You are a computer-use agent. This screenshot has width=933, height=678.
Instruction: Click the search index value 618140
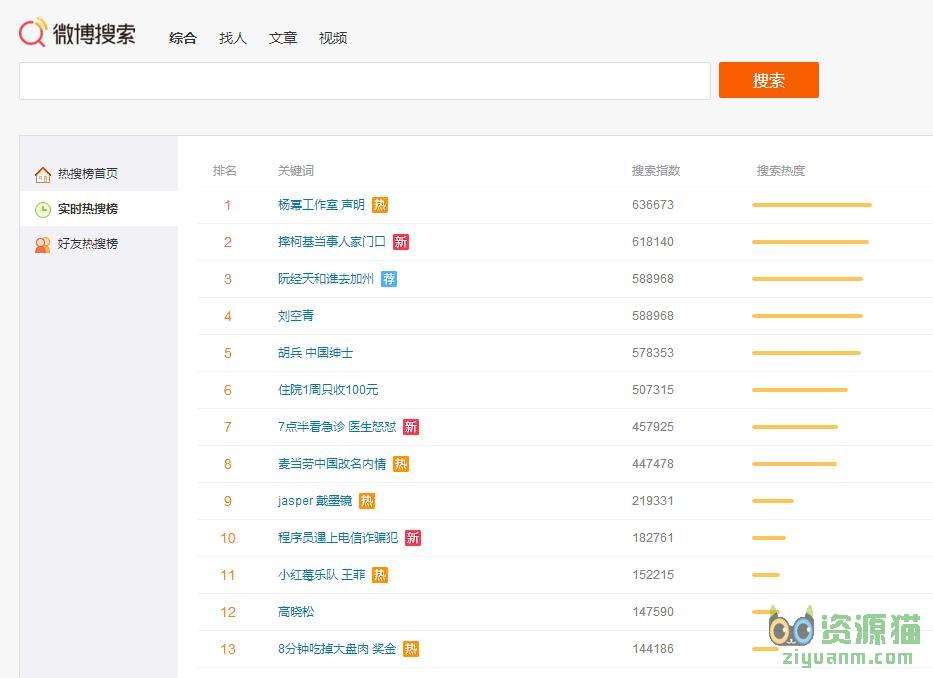653,242
